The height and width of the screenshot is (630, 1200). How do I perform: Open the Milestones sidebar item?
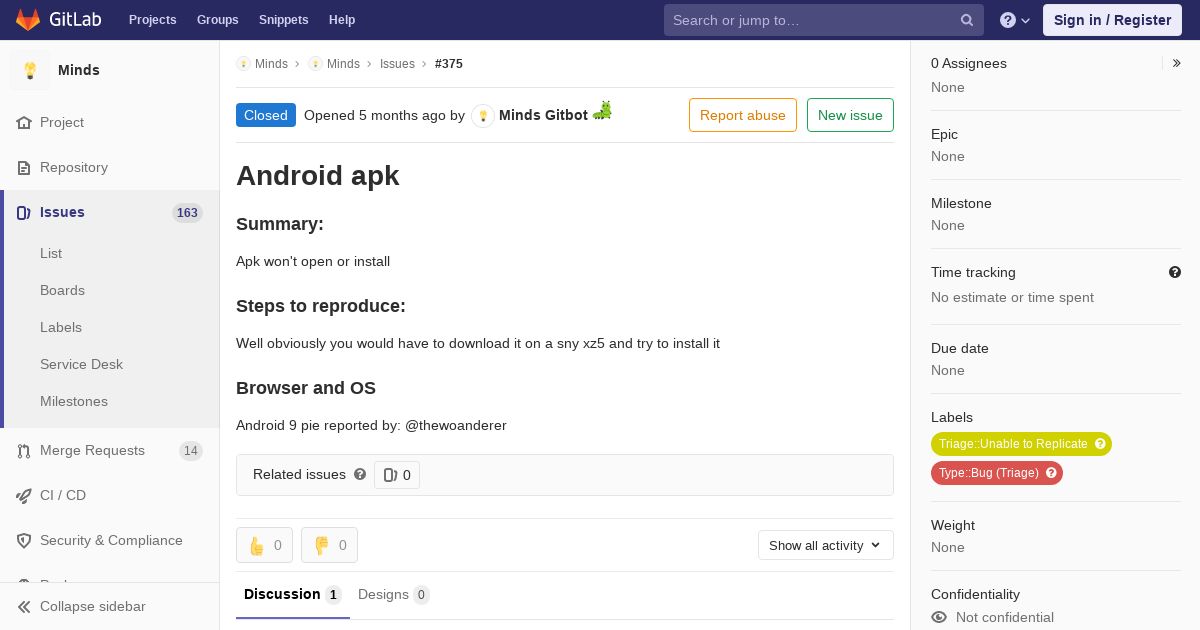pyautogui.click(x=74, y=402)
